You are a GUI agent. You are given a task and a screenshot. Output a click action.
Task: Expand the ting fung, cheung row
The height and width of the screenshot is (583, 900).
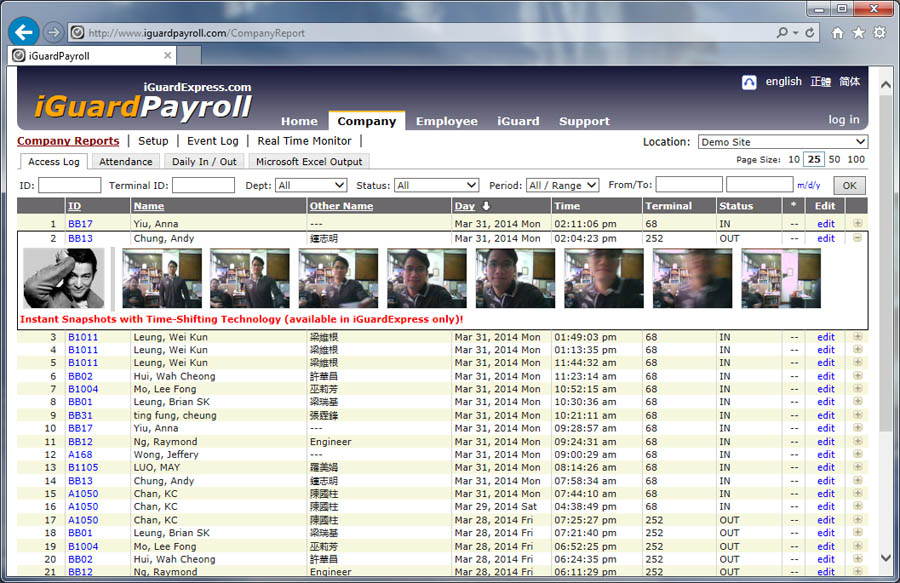click(857, 414)
